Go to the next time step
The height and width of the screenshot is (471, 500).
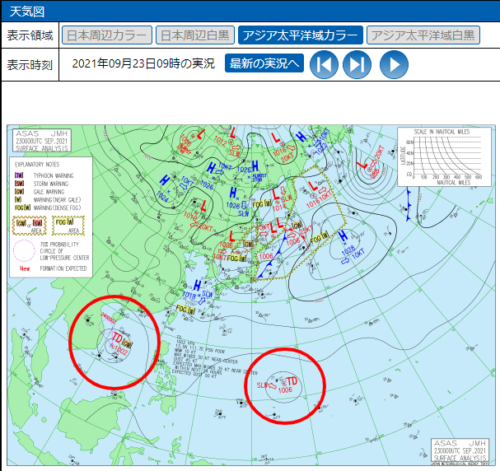coord(357,64)
